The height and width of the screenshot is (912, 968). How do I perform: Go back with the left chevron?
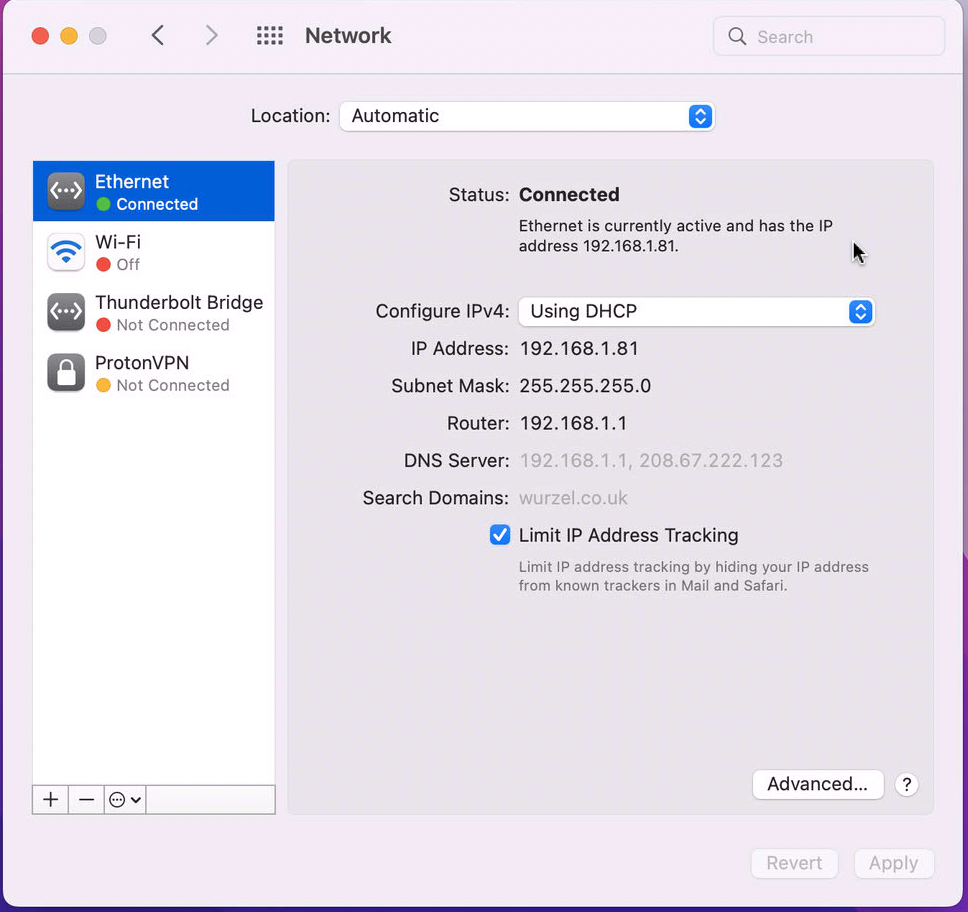click(x=158, y=36)
